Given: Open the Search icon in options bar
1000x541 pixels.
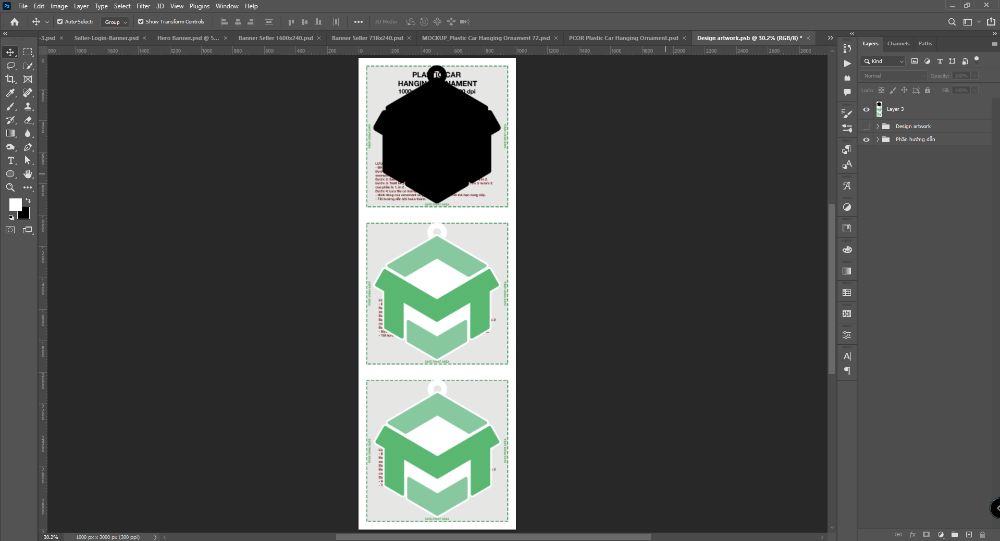Looking at the screenshot, I should (952, 22).
